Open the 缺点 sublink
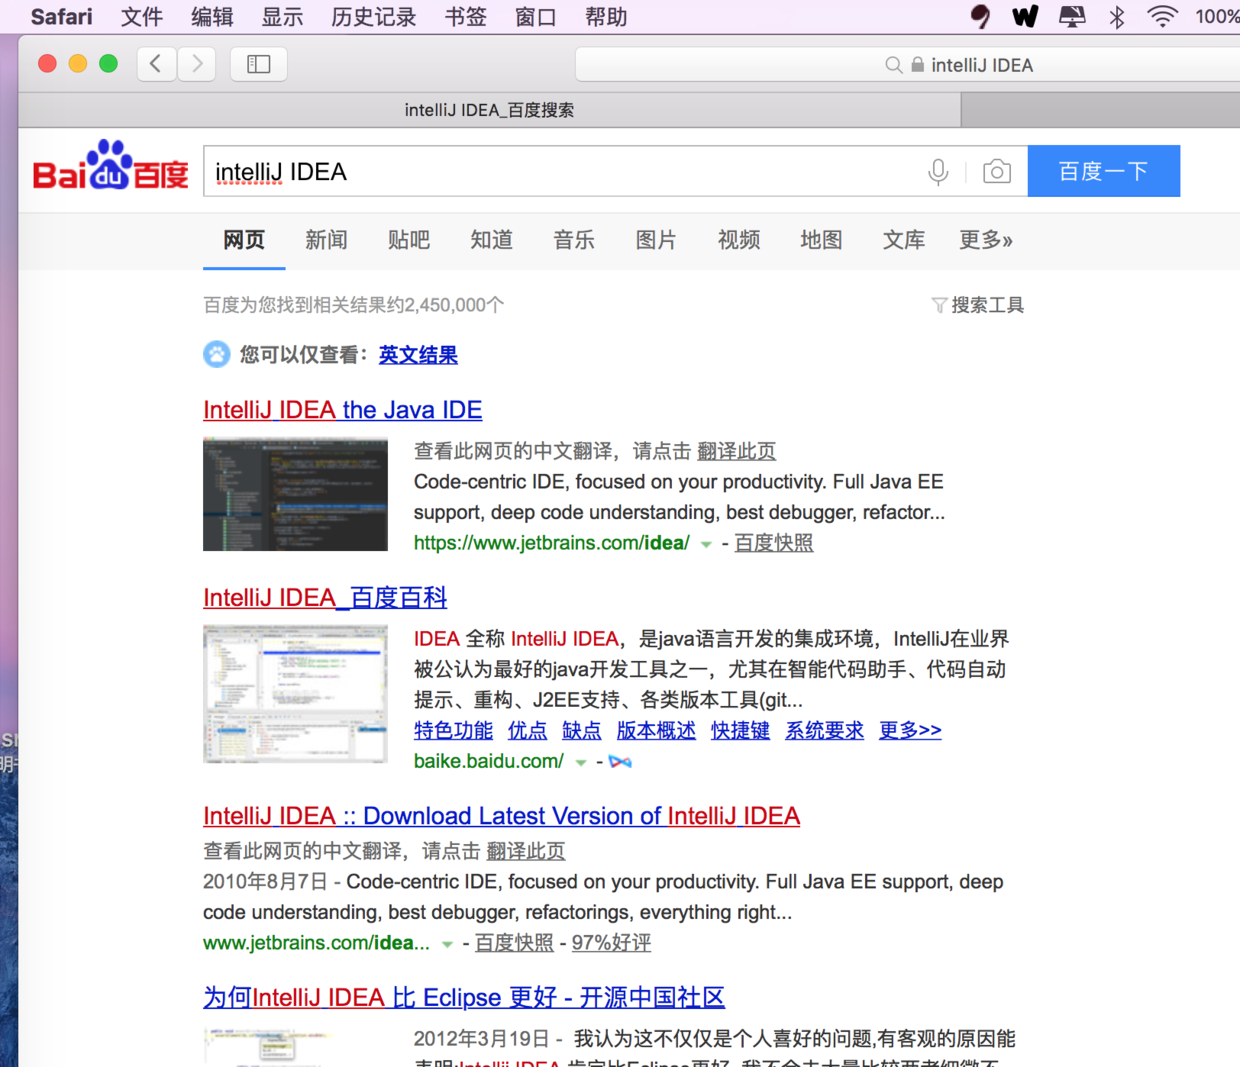1240x1067 pixels. pyautogui.click(x=582, y=731)
